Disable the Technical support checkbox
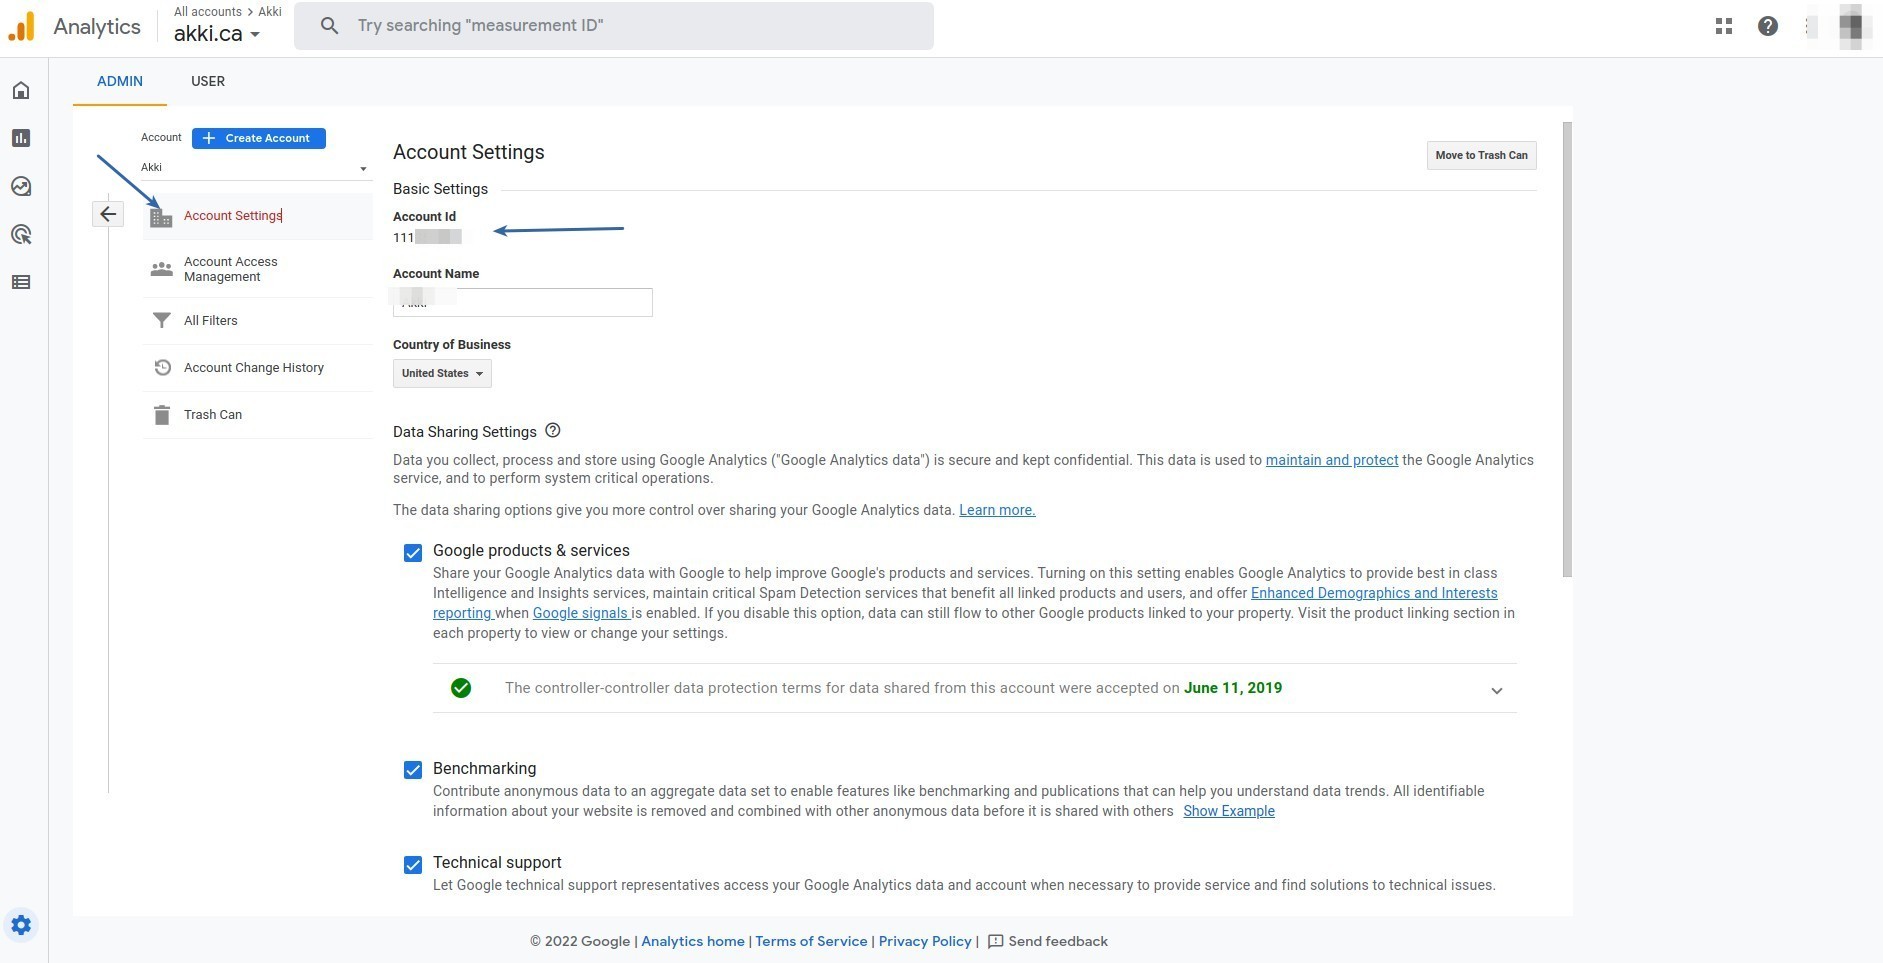The height and width of the screenshot is (963, 1883). (x=413, y=865)
